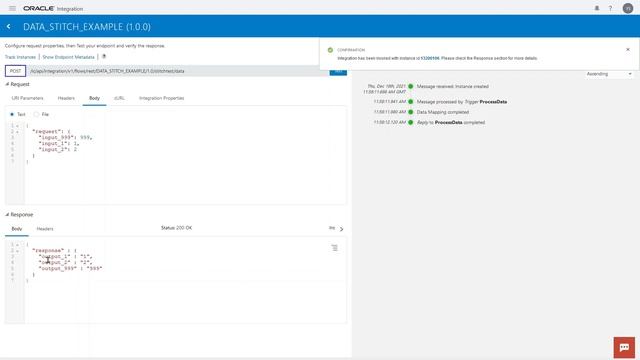Expand the response panel chevron arrow
This screenshot has width=640, height=360.
pos(342,229)
